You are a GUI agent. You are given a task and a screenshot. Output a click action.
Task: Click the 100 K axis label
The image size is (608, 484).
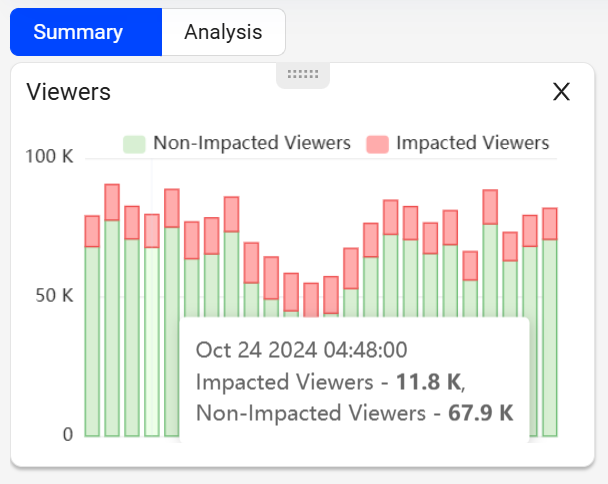coord(49,157)
